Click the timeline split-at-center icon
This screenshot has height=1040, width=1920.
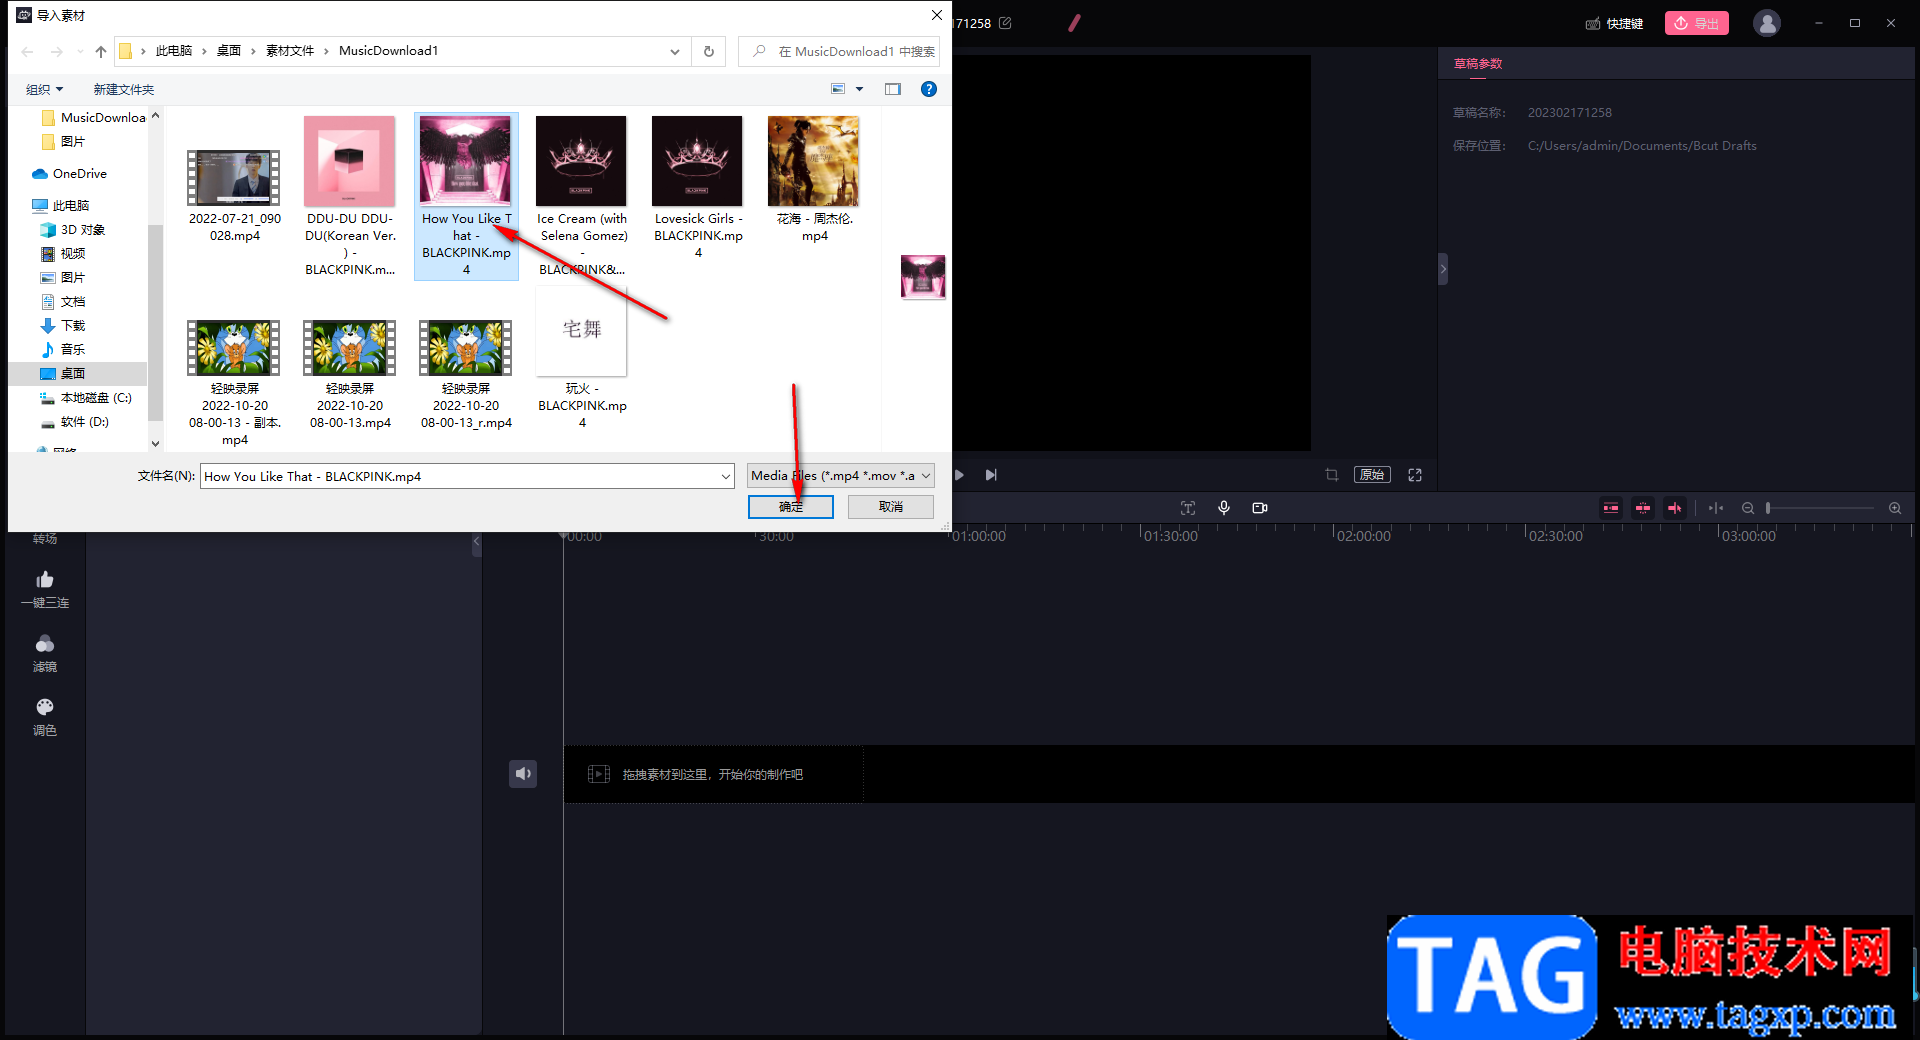[1716, 508]
